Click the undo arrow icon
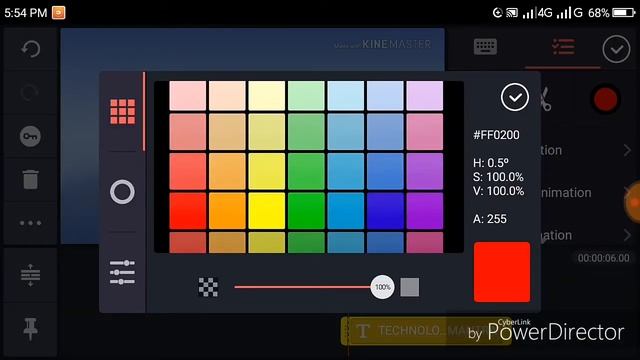This screenshot has height=360, width=640. (x=31, y=49)
